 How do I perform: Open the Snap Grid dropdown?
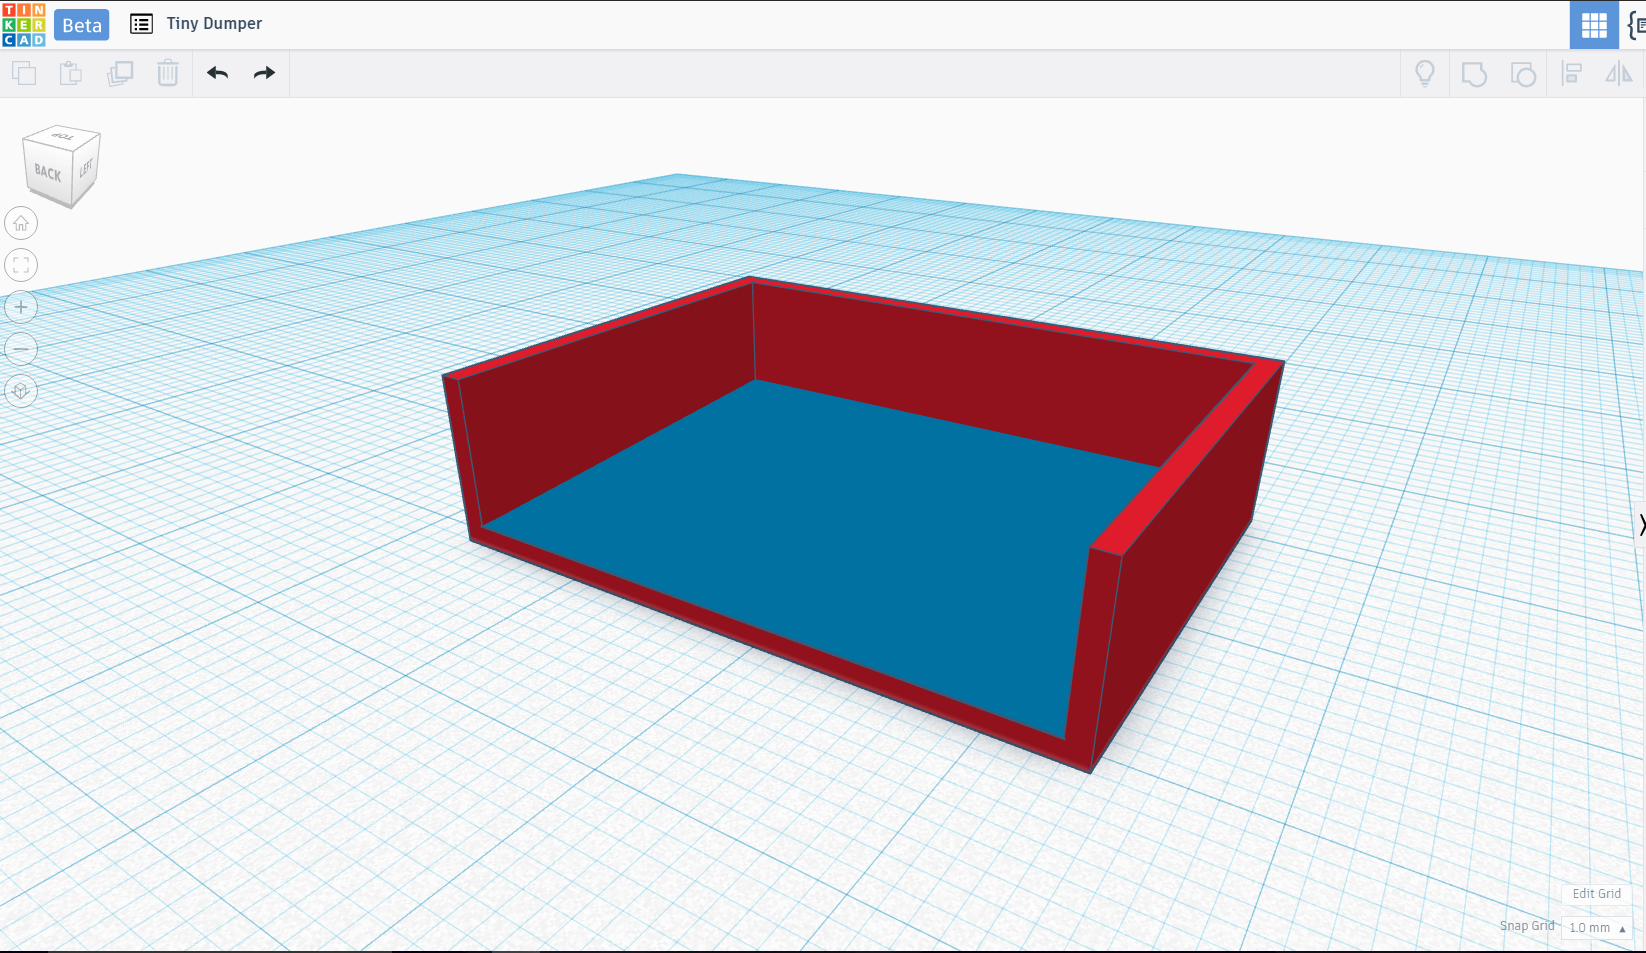coord(1596,928)
